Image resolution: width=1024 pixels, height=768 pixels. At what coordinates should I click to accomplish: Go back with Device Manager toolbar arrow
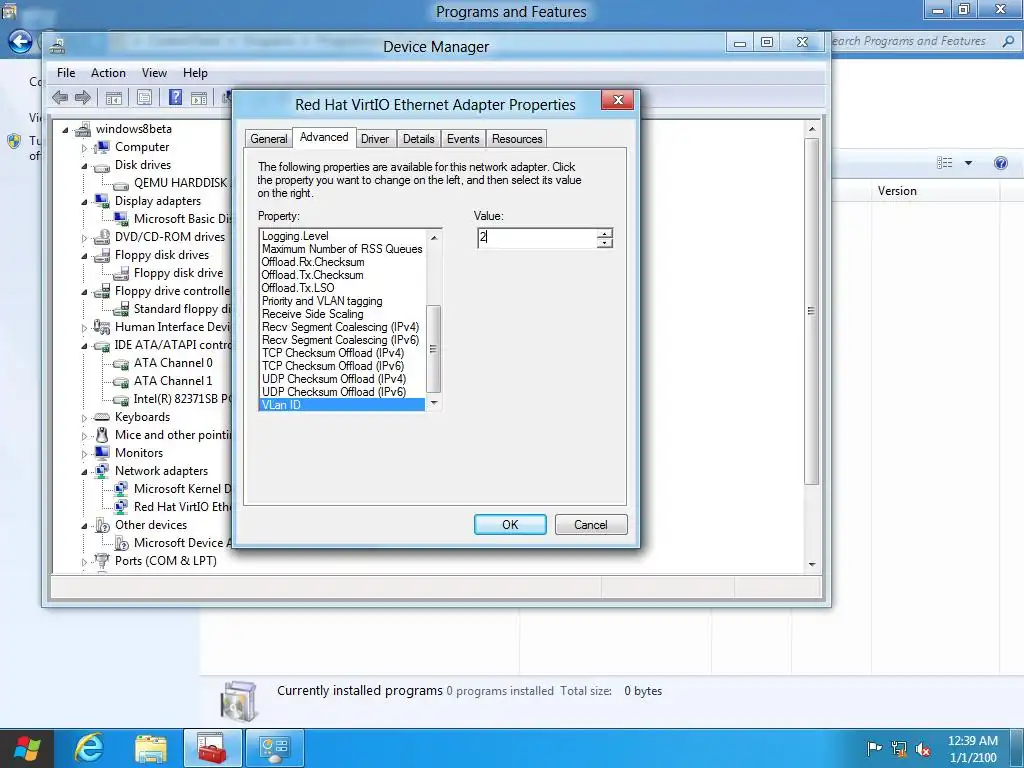(x=60, y=98)
